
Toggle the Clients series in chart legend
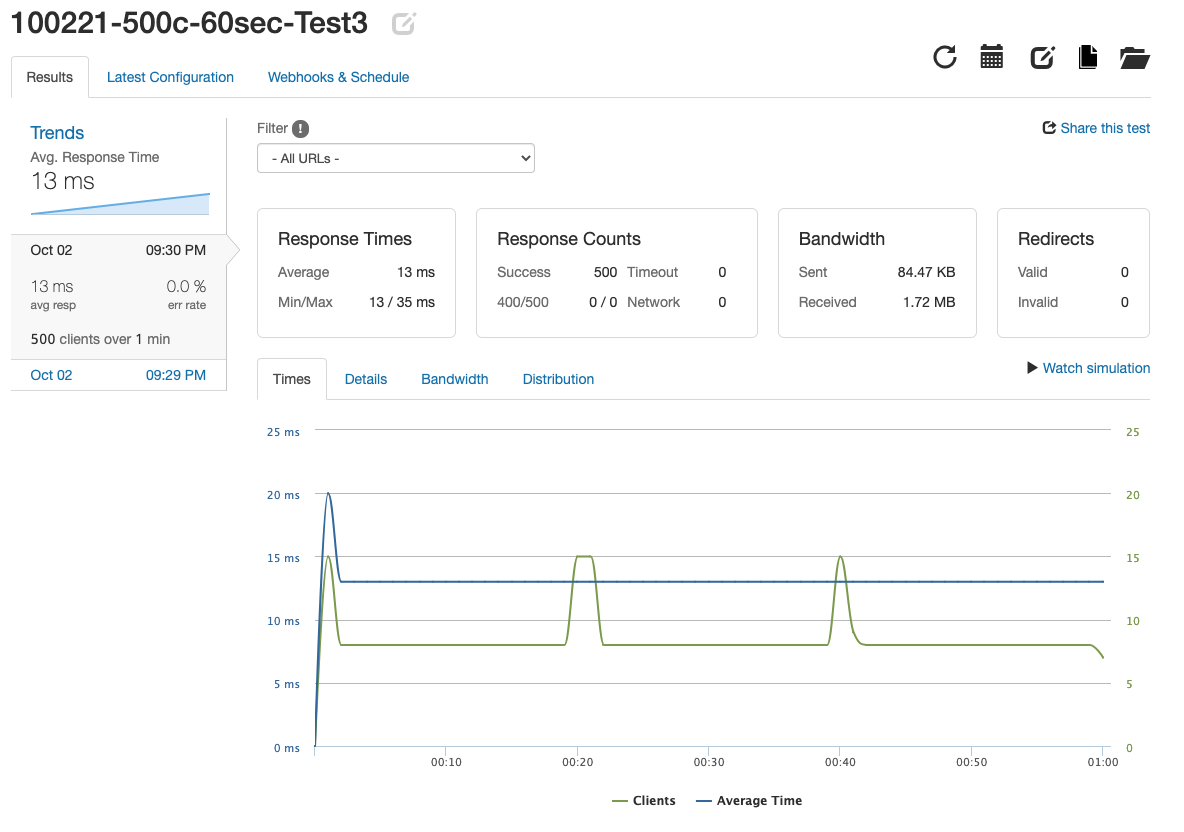[x=643, y=800]
